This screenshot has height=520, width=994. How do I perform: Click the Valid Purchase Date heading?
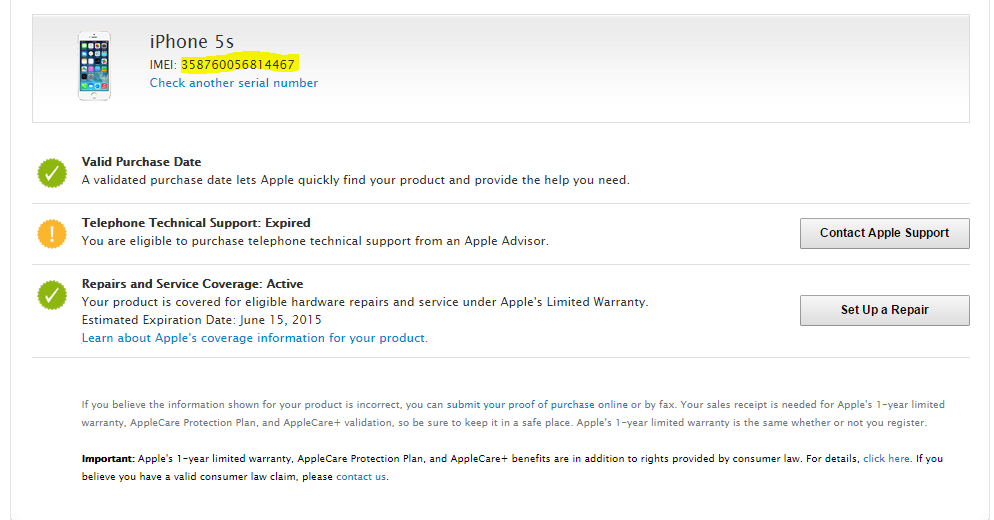(x=141, y=162)
